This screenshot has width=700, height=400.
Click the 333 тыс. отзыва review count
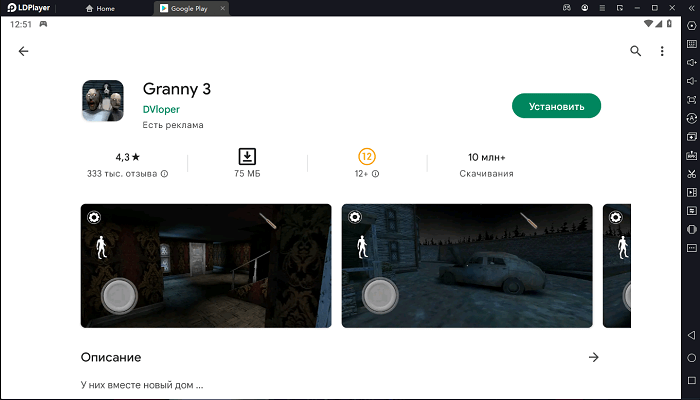pos(122,174)
